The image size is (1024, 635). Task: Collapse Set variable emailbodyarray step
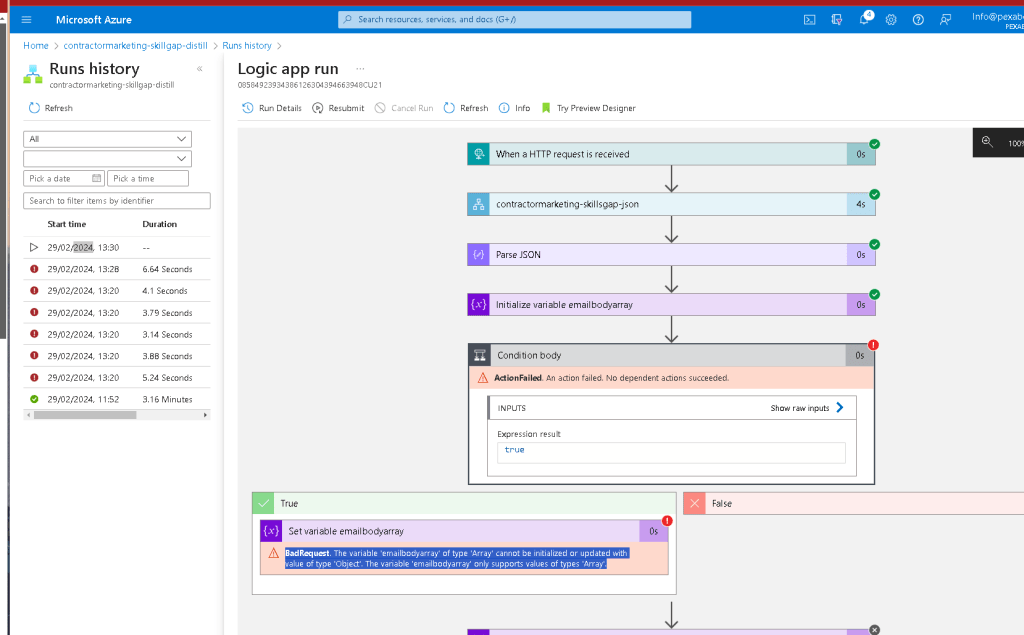464,531
